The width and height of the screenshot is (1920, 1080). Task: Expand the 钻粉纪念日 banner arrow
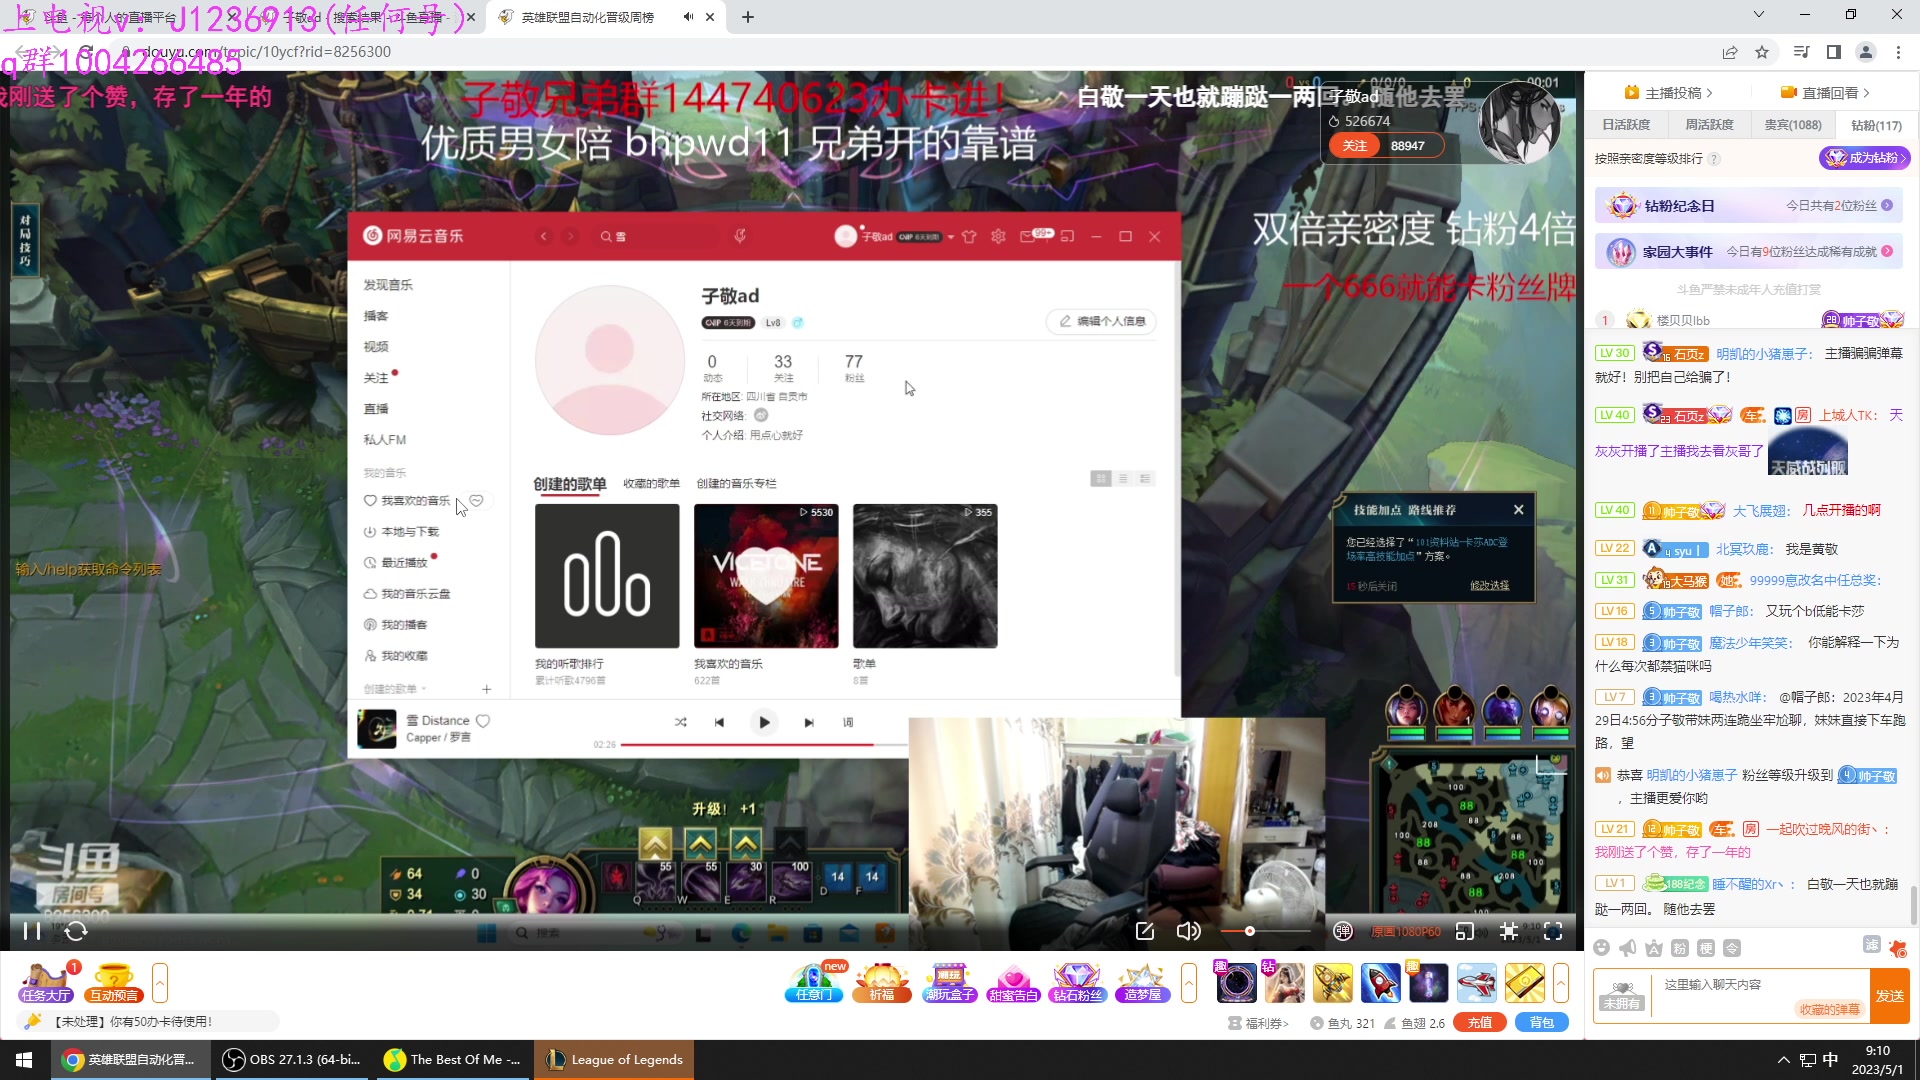click(x=1887, y=205)
